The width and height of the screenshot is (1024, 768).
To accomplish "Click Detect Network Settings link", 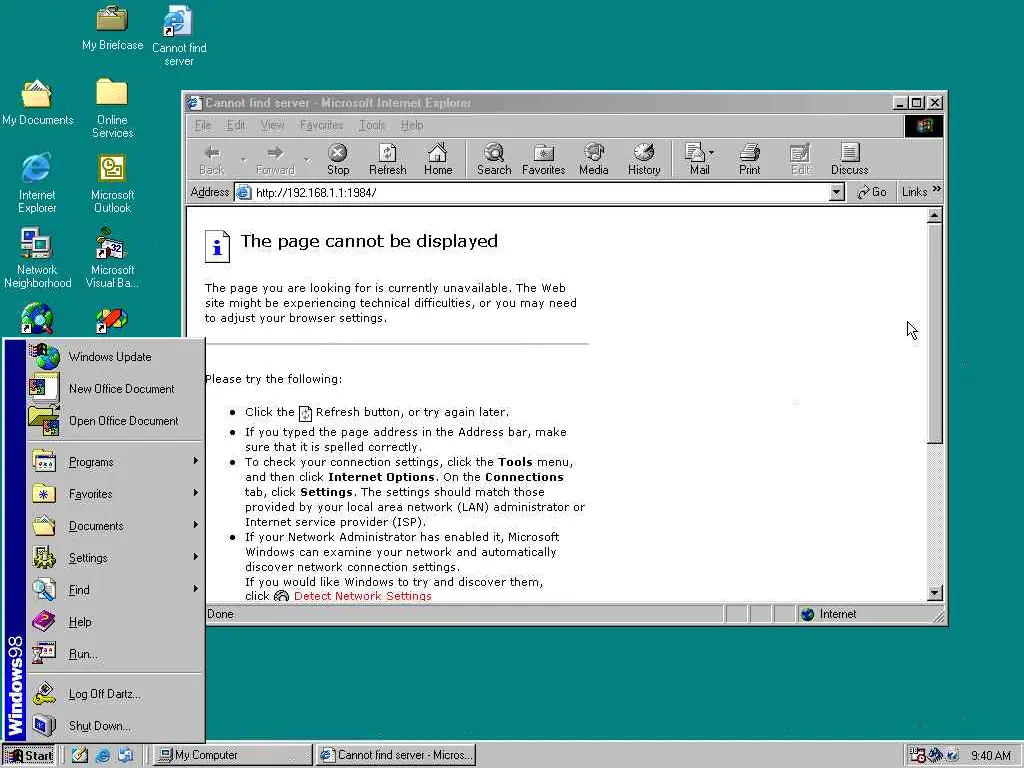I will pyautogui.click(x=362, y=596).
